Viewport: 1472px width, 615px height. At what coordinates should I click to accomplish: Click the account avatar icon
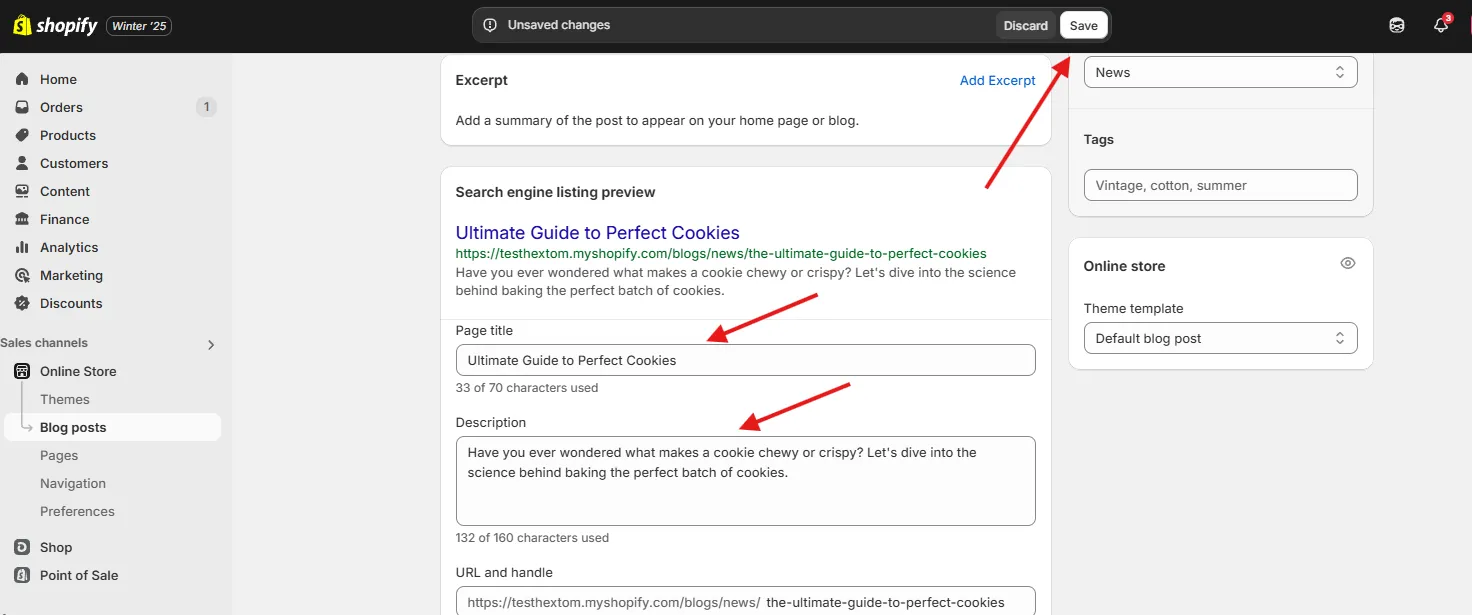[1397, 26]
